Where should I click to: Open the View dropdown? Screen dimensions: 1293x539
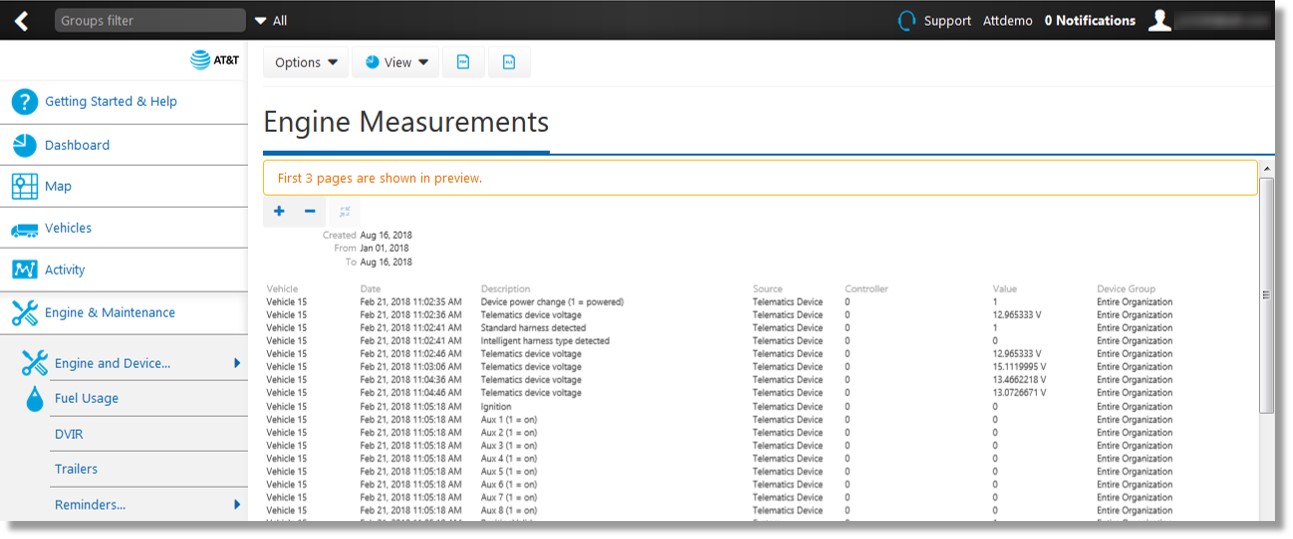(396, 62)
